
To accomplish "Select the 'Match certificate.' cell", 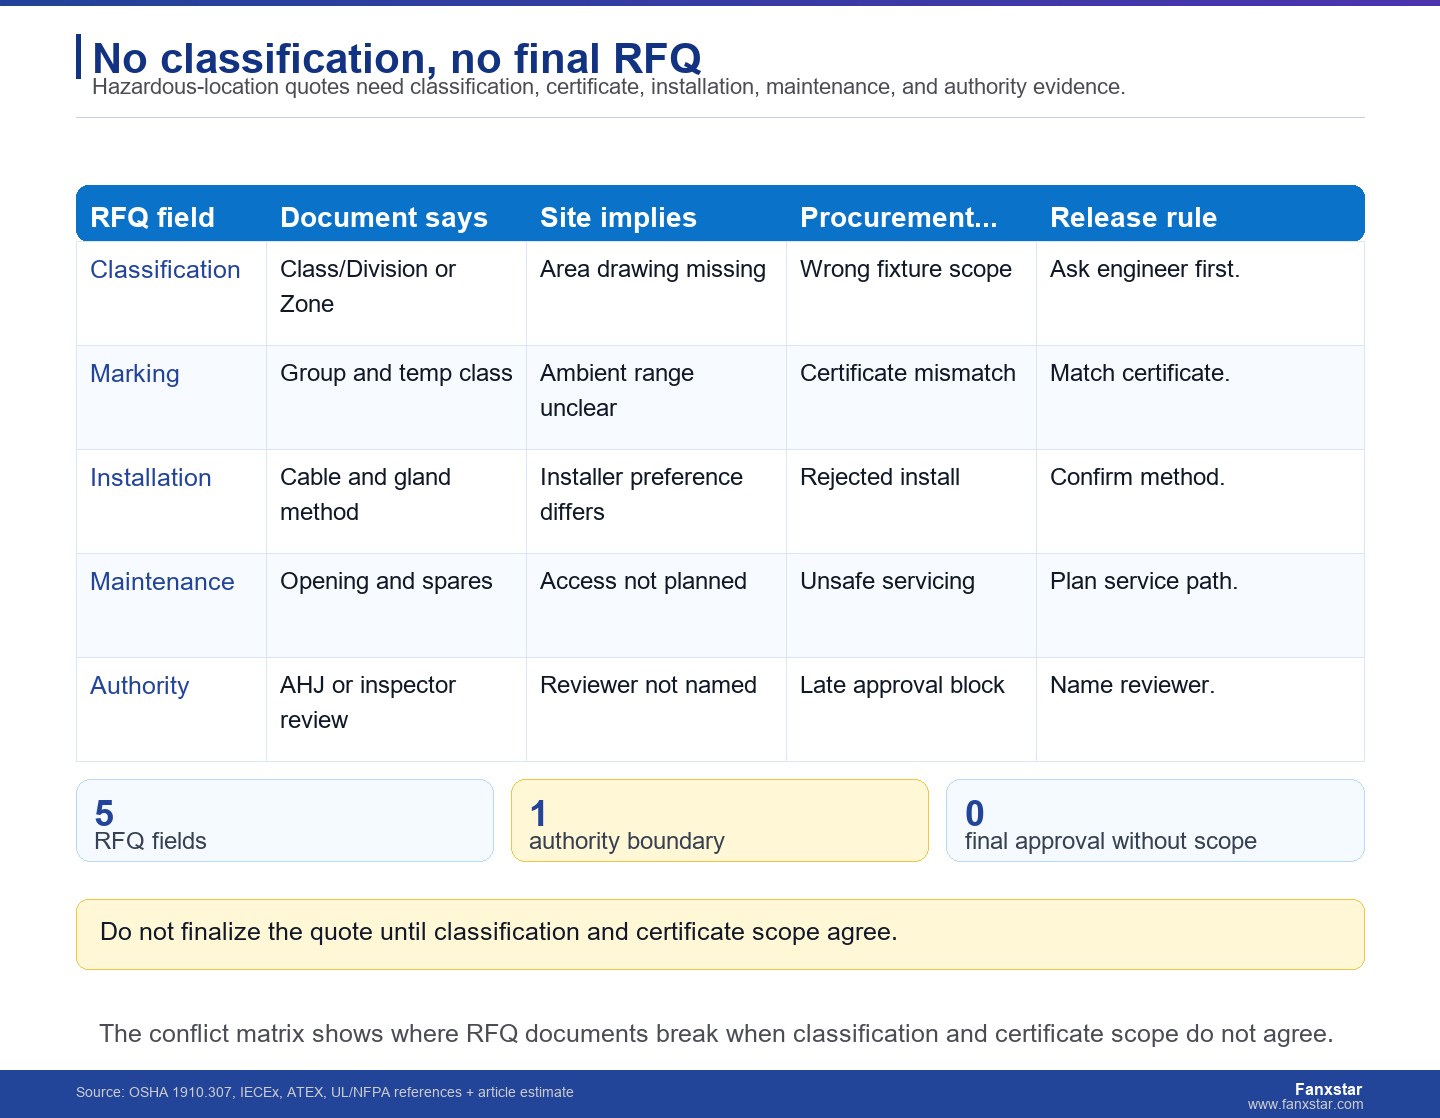I will 1200,398.
